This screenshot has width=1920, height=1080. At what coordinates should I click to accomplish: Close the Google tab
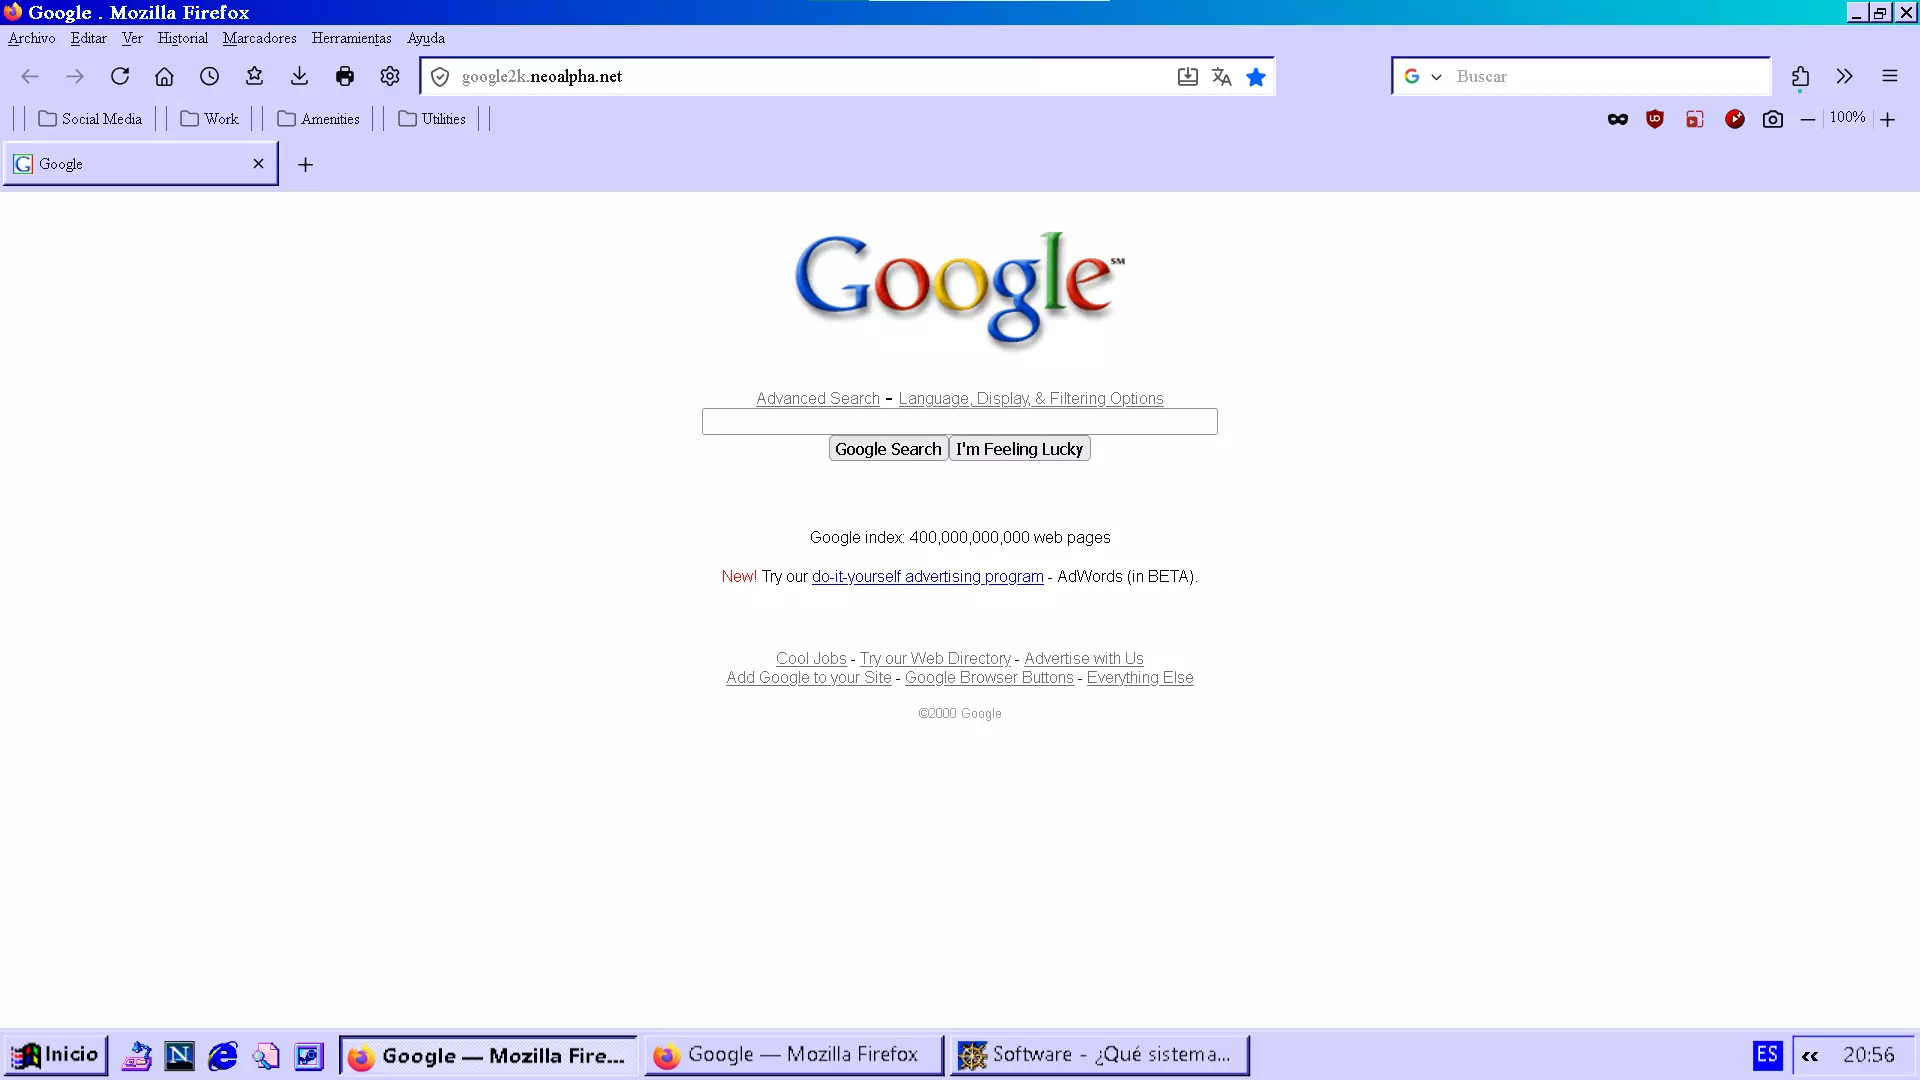click(x=258, y=164)
